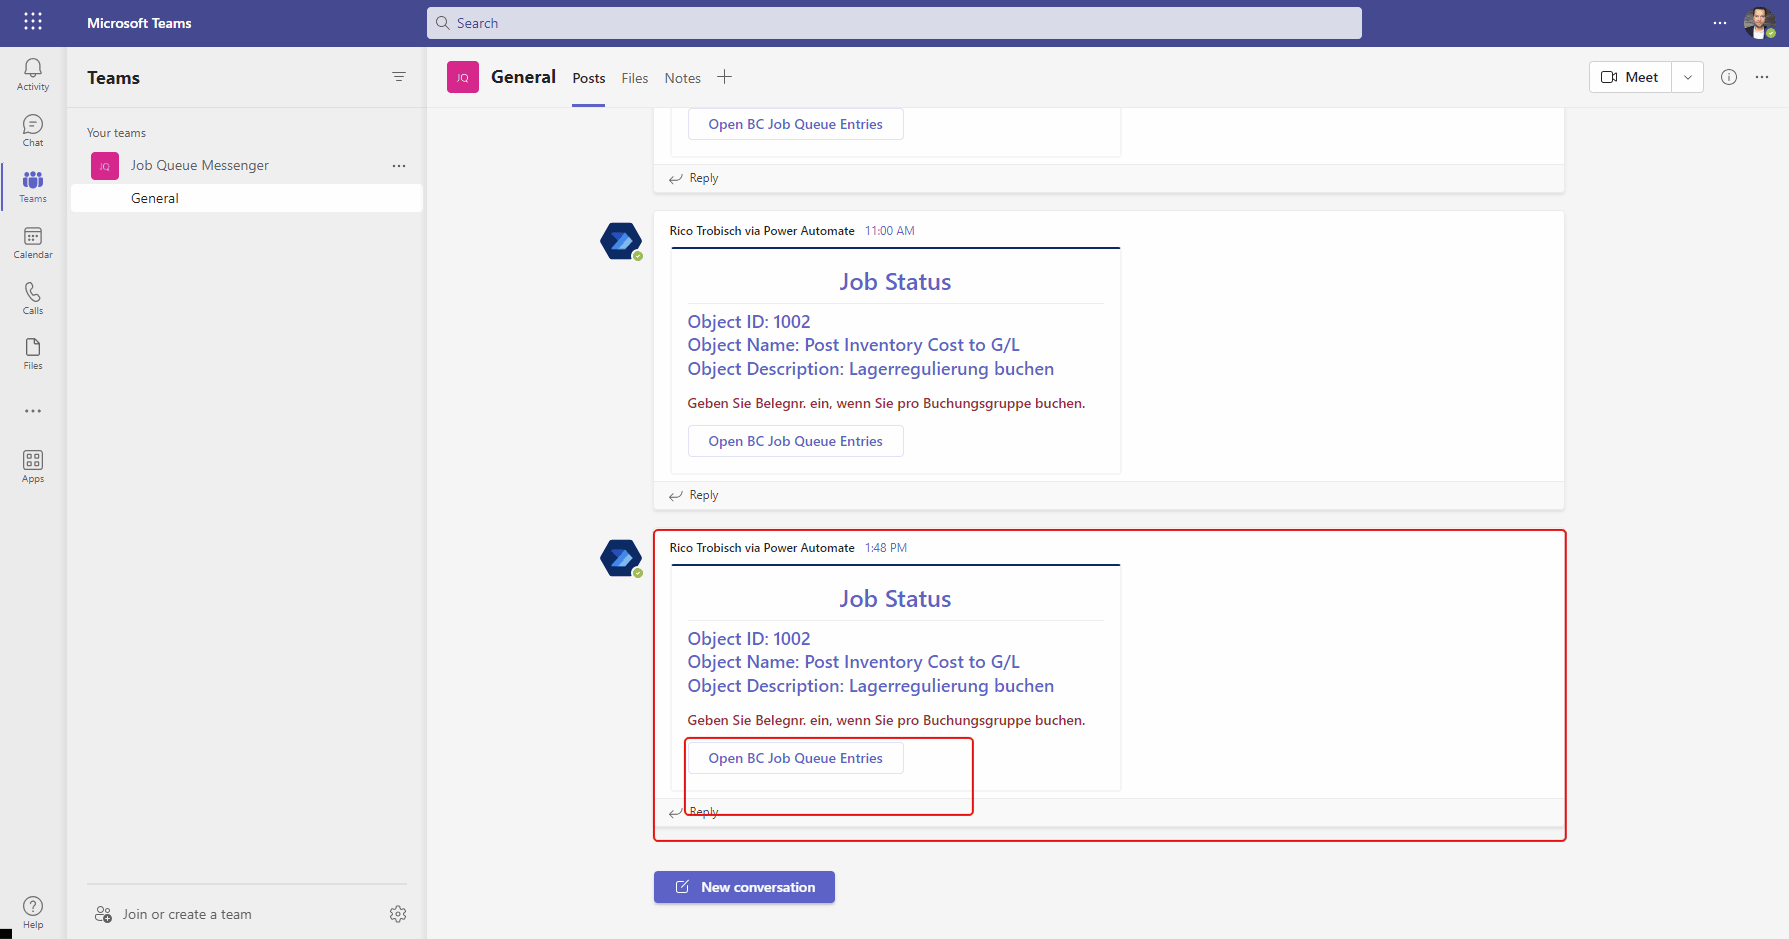The width and height of the screenshot is (1789, 939).
Task: Reply to the 1:48 PM post
Action: [694, 812]
